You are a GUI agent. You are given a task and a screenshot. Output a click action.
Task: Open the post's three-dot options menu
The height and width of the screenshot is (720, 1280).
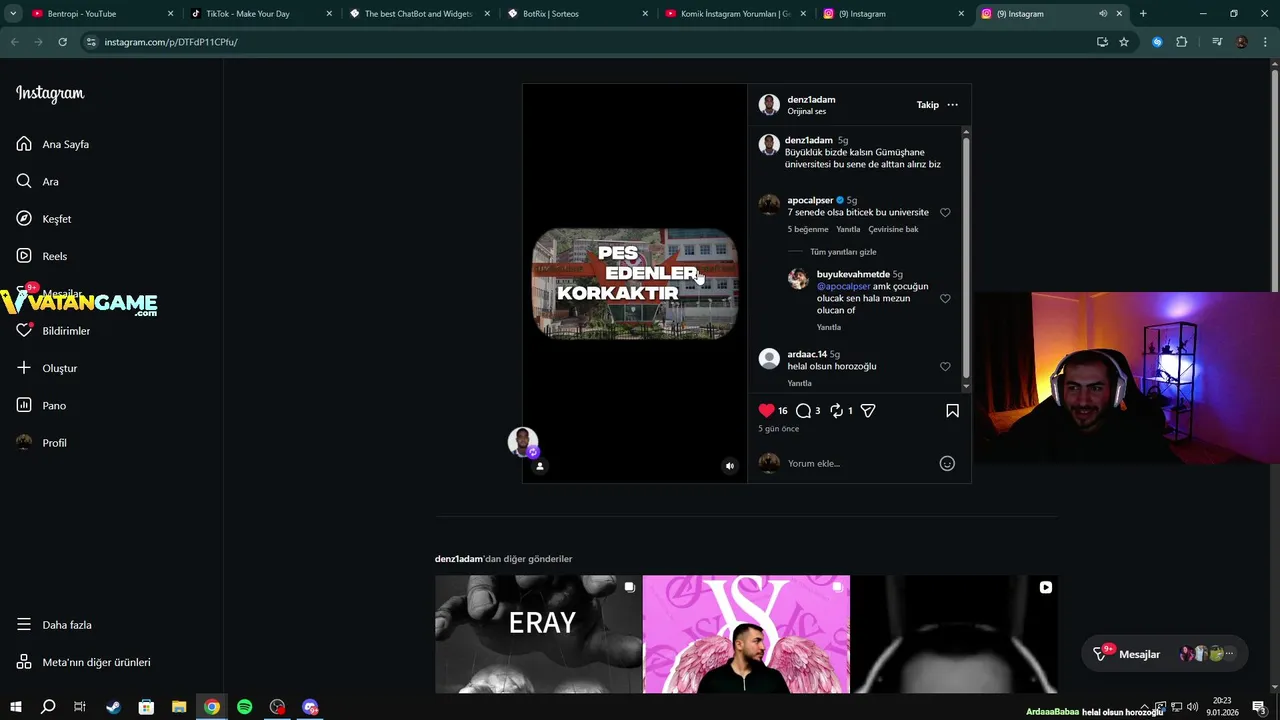click(952, 105)
